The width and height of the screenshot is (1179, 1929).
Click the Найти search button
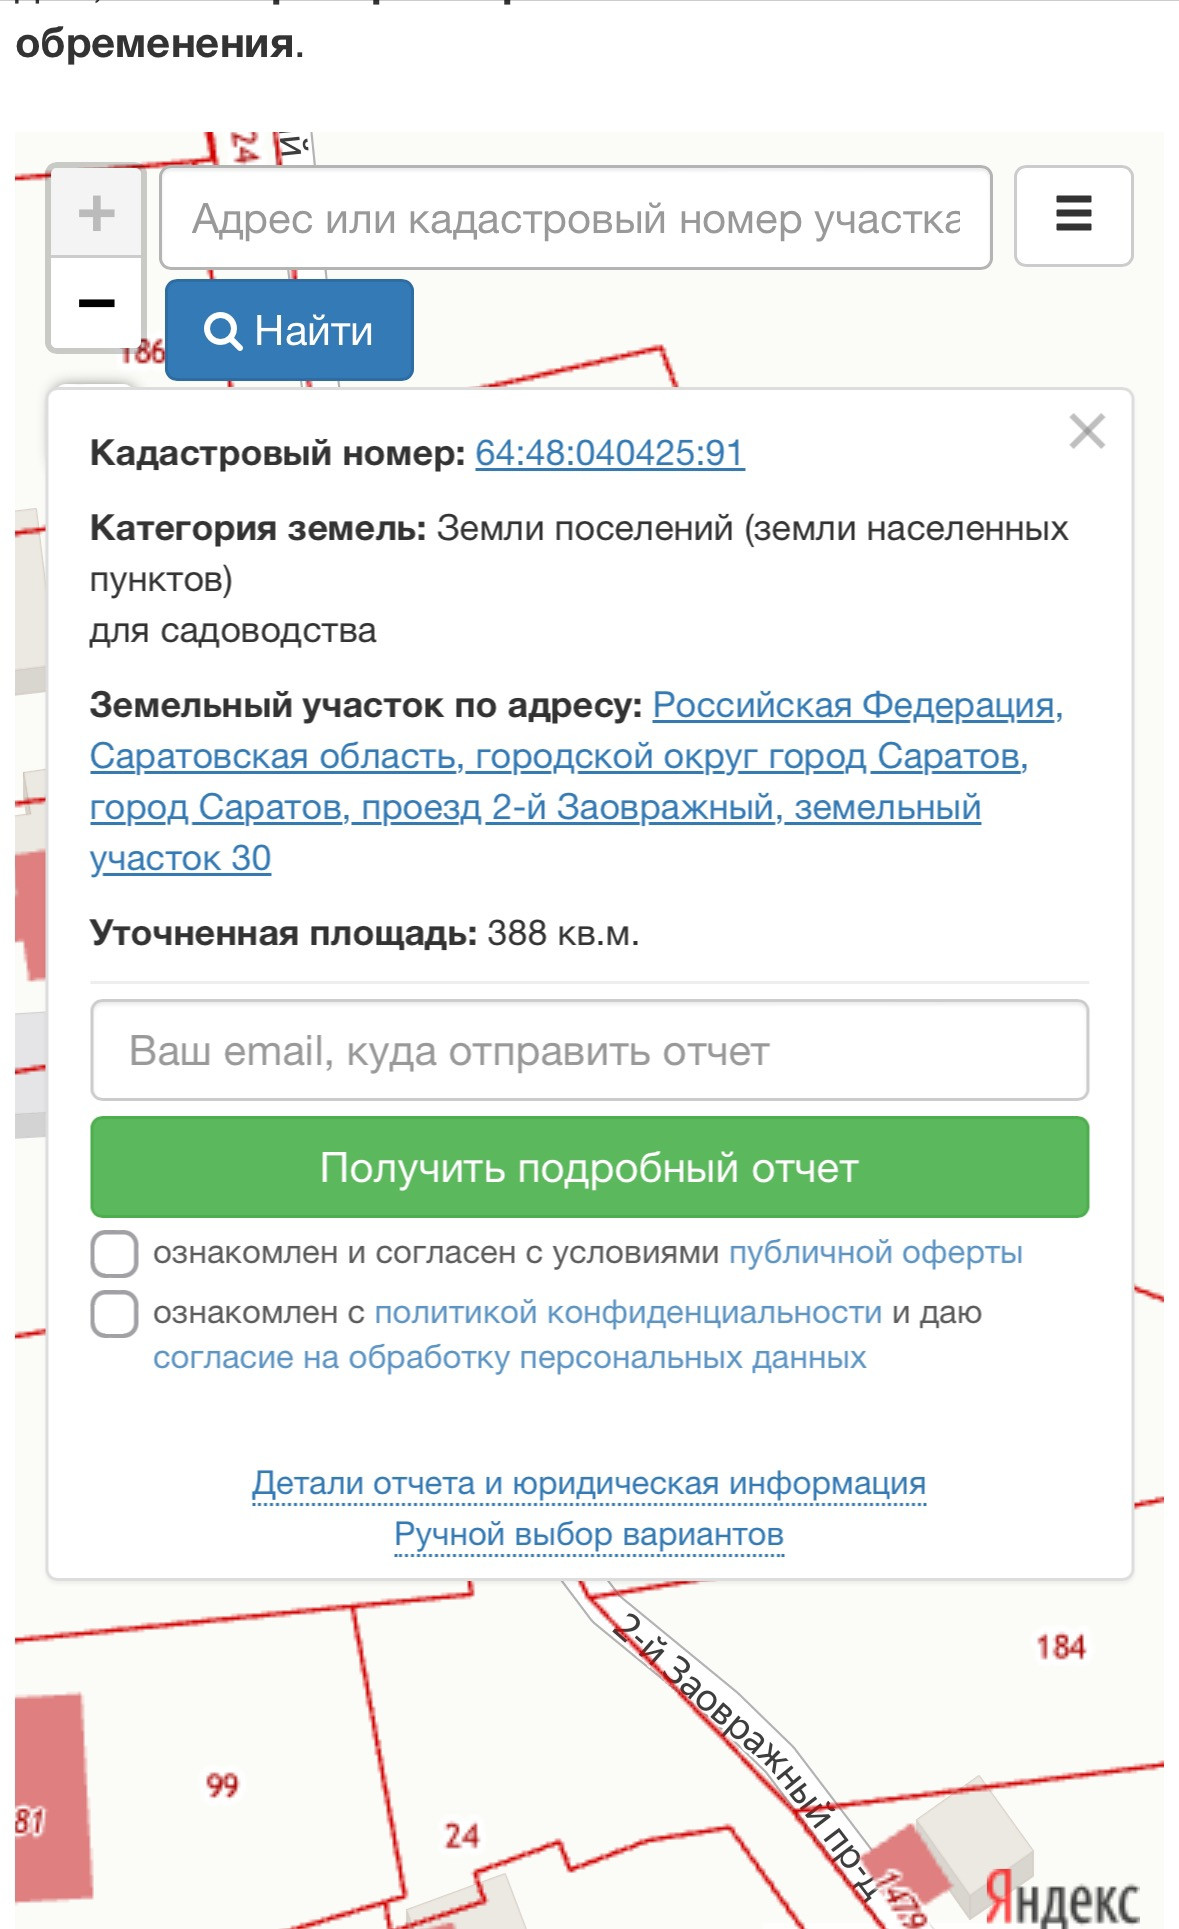289,330
